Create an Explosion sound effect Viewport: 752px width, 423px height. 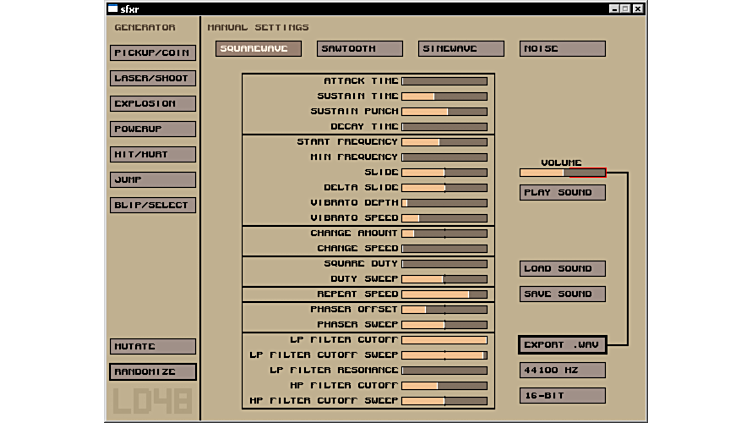click(x=153, y=103)
